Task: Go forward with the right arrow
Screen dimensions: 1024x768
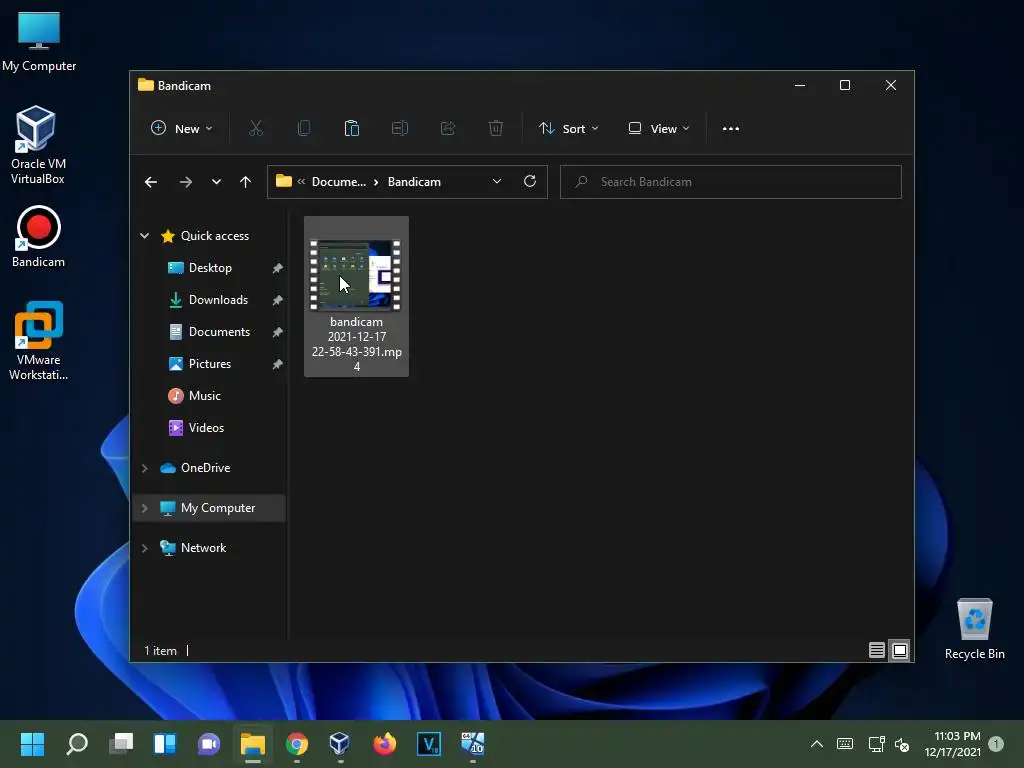Action: click(185, 182)
